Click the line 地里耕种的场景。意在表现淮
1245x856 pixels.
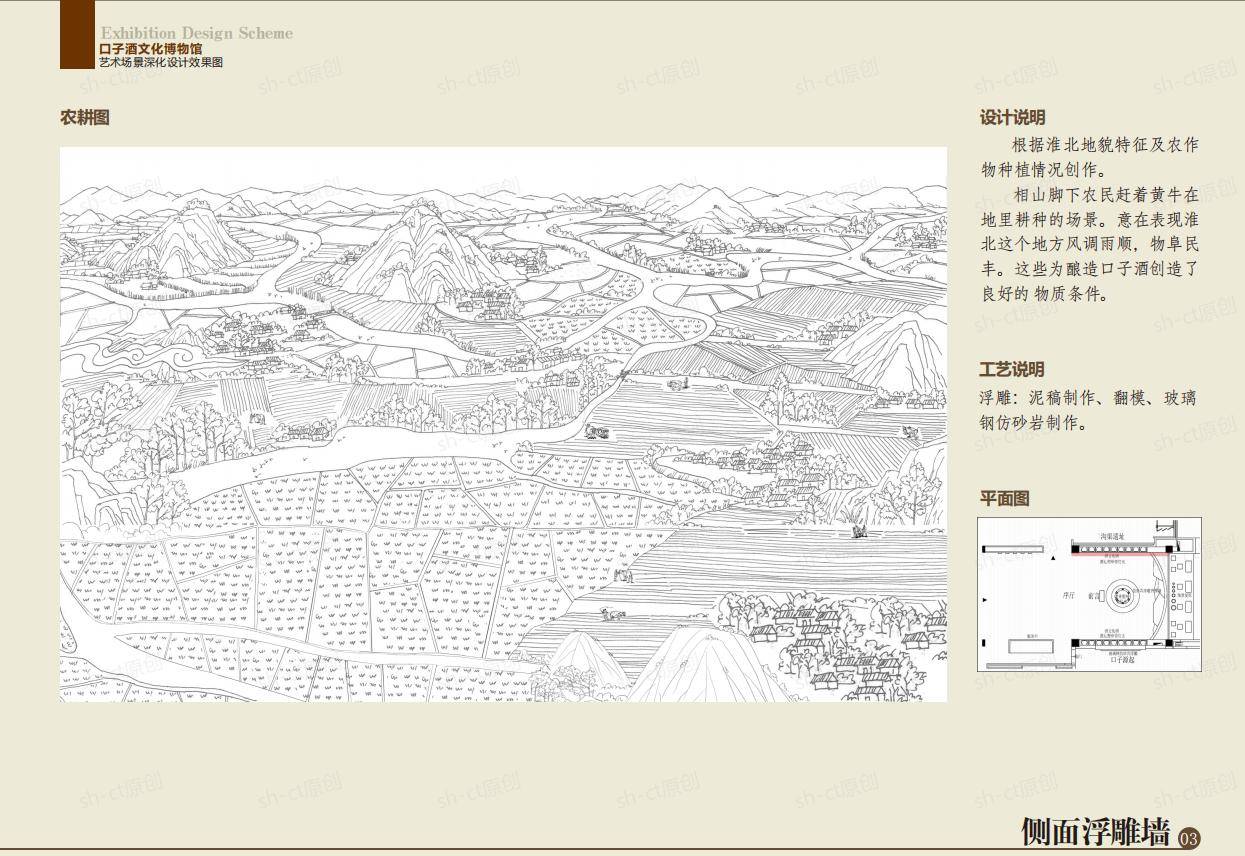coord(1089,220)
